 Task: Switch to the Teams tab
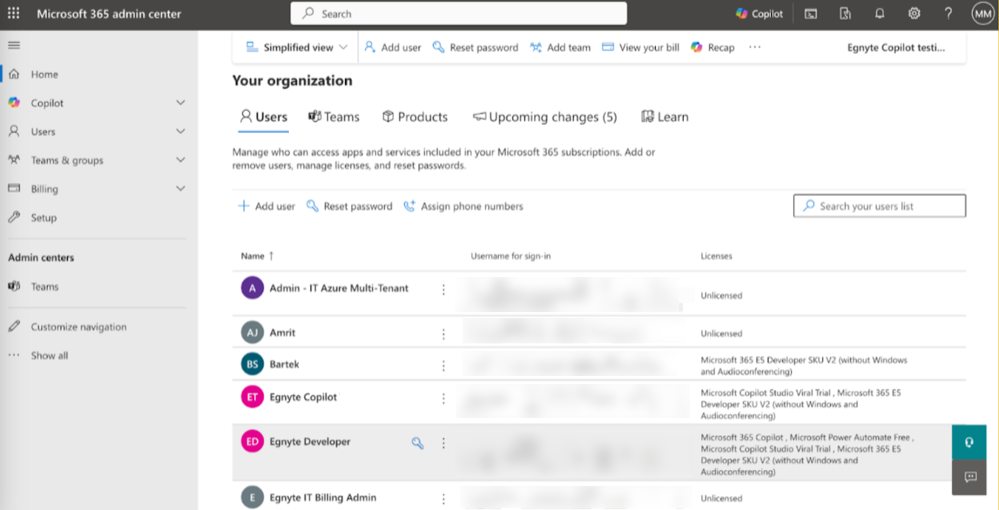pyautogui.click(x=334, y=117)
